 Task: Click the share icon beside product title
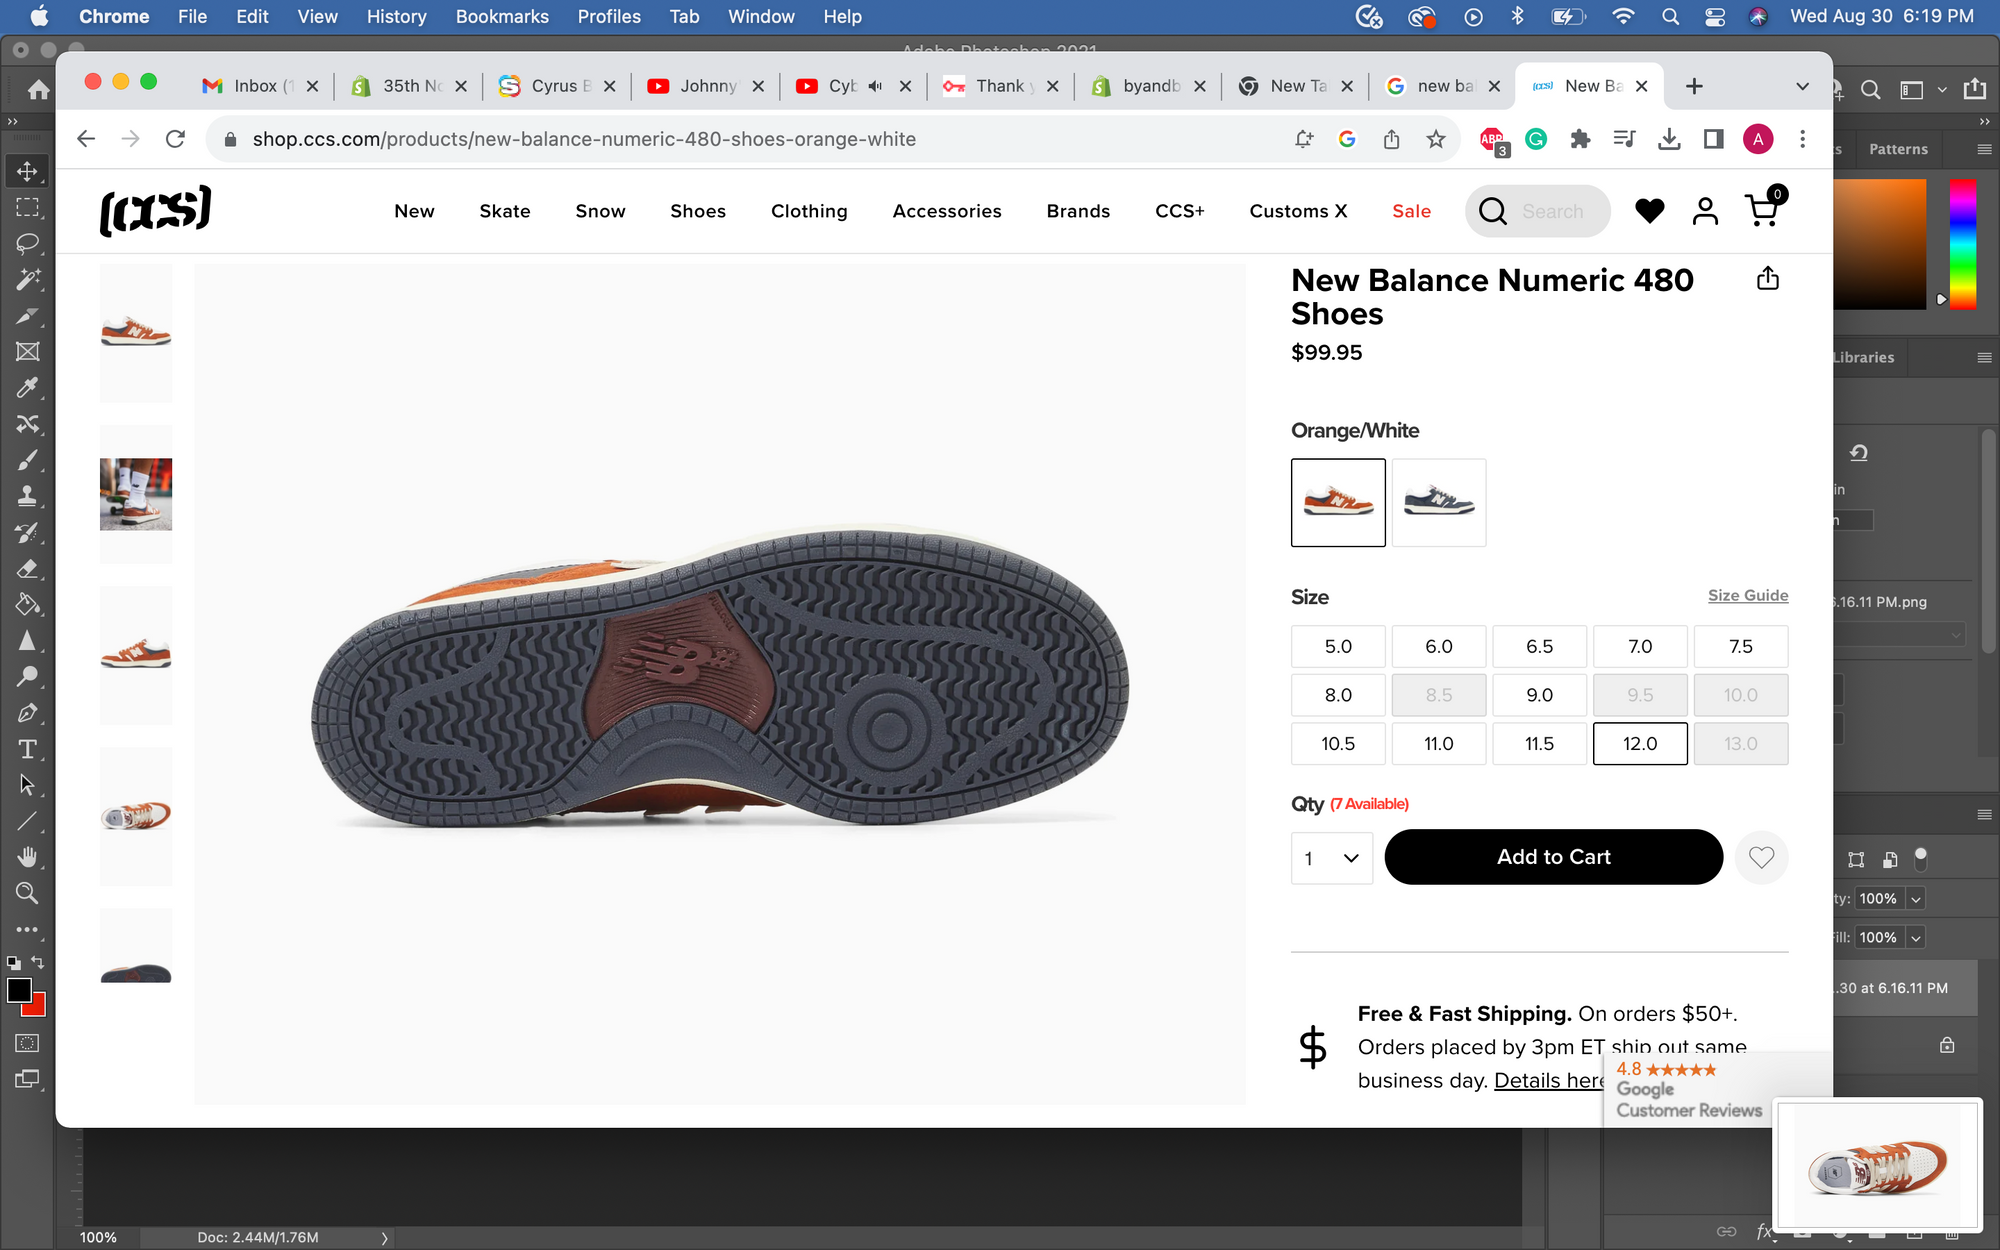pos(1767,279)
